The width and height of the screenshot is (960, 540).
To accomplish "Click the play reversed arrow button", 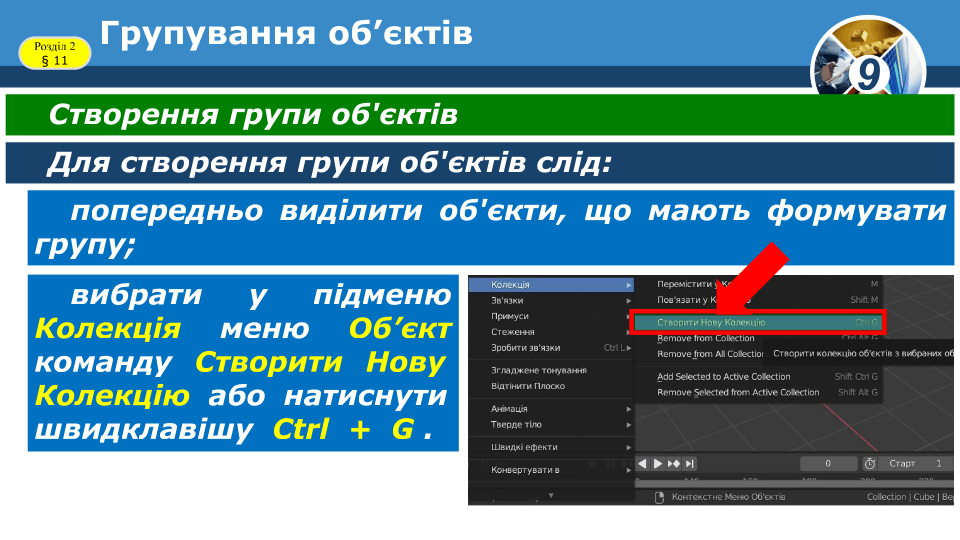I will click(643, 464).
